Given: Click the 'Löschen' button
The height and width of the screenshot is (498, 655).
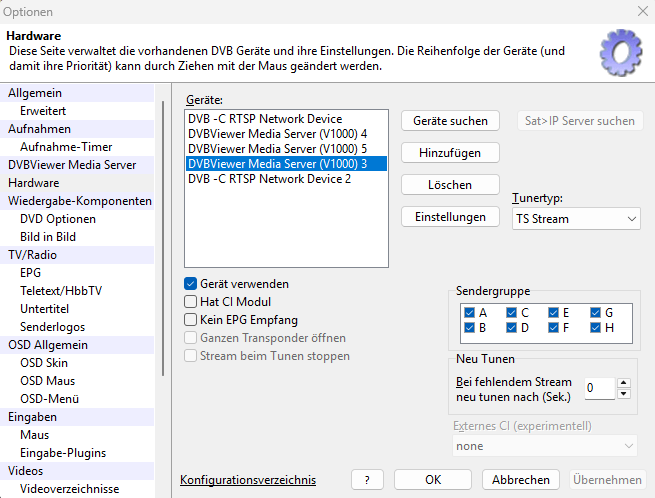Looking at the screenshot, I should 450,185.
